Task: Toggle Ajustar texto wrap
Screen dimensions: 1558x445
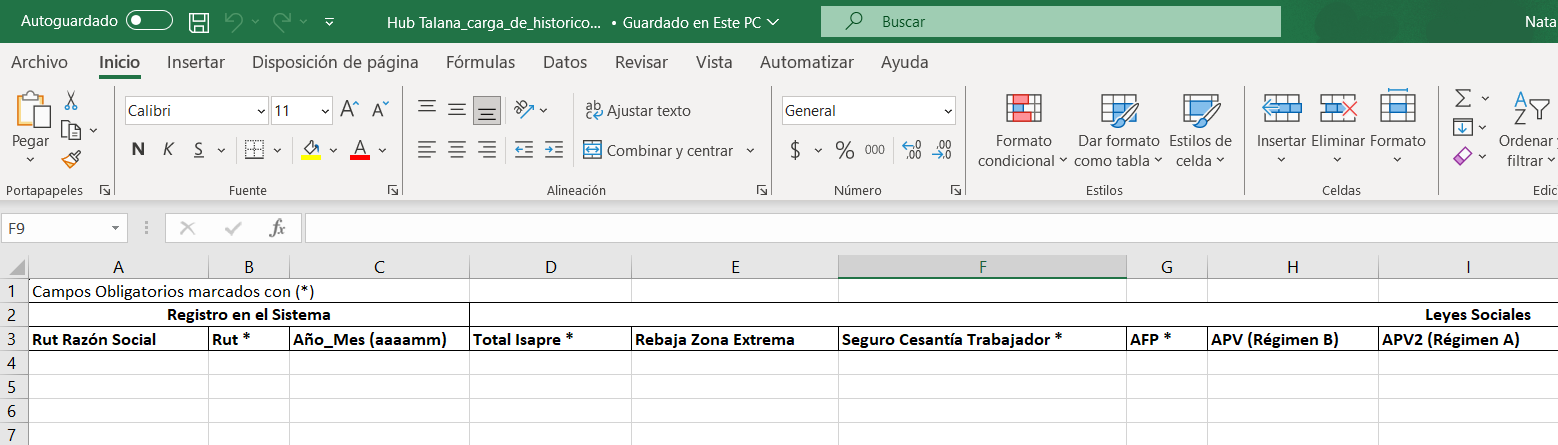Action: point(638,110)
